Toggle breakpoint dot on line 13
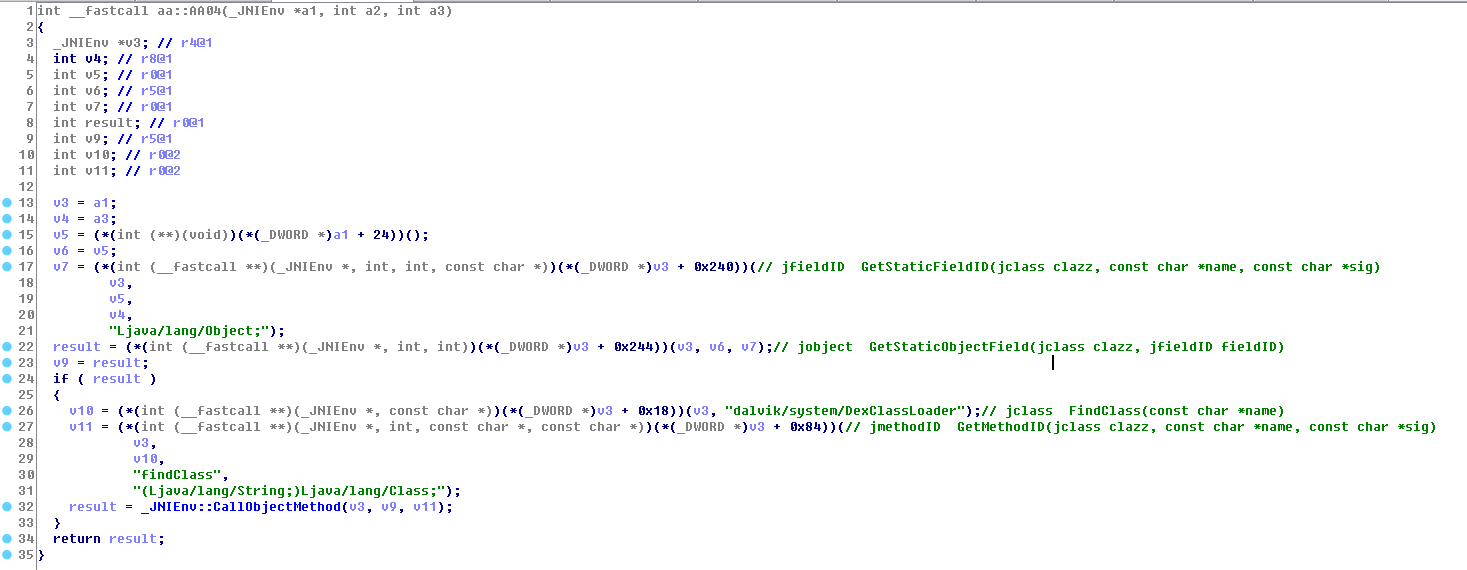The width and height of the screenshot is (1467, 570). 7,203
